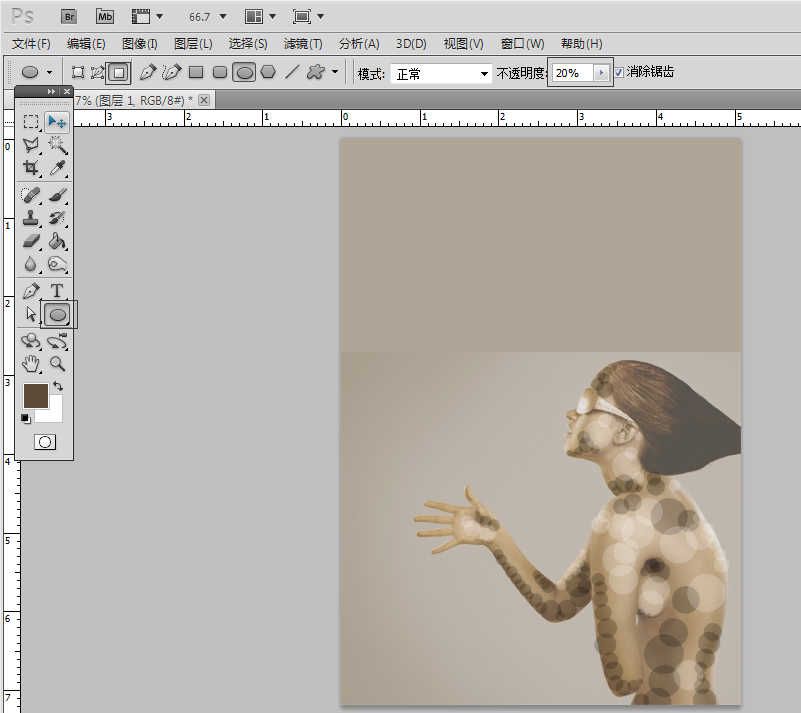Select the Eyedropper tool
The image size is (801, 713).
point(57,168)
